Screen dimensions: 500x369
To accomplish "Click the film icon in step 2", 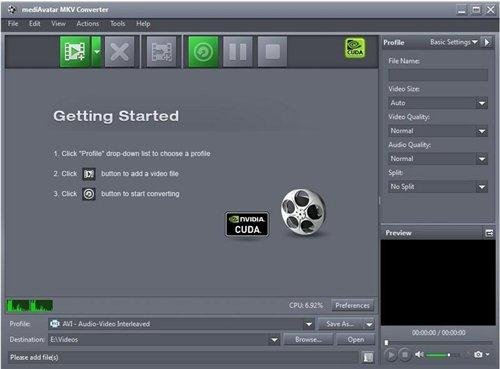I will (89, 174).
